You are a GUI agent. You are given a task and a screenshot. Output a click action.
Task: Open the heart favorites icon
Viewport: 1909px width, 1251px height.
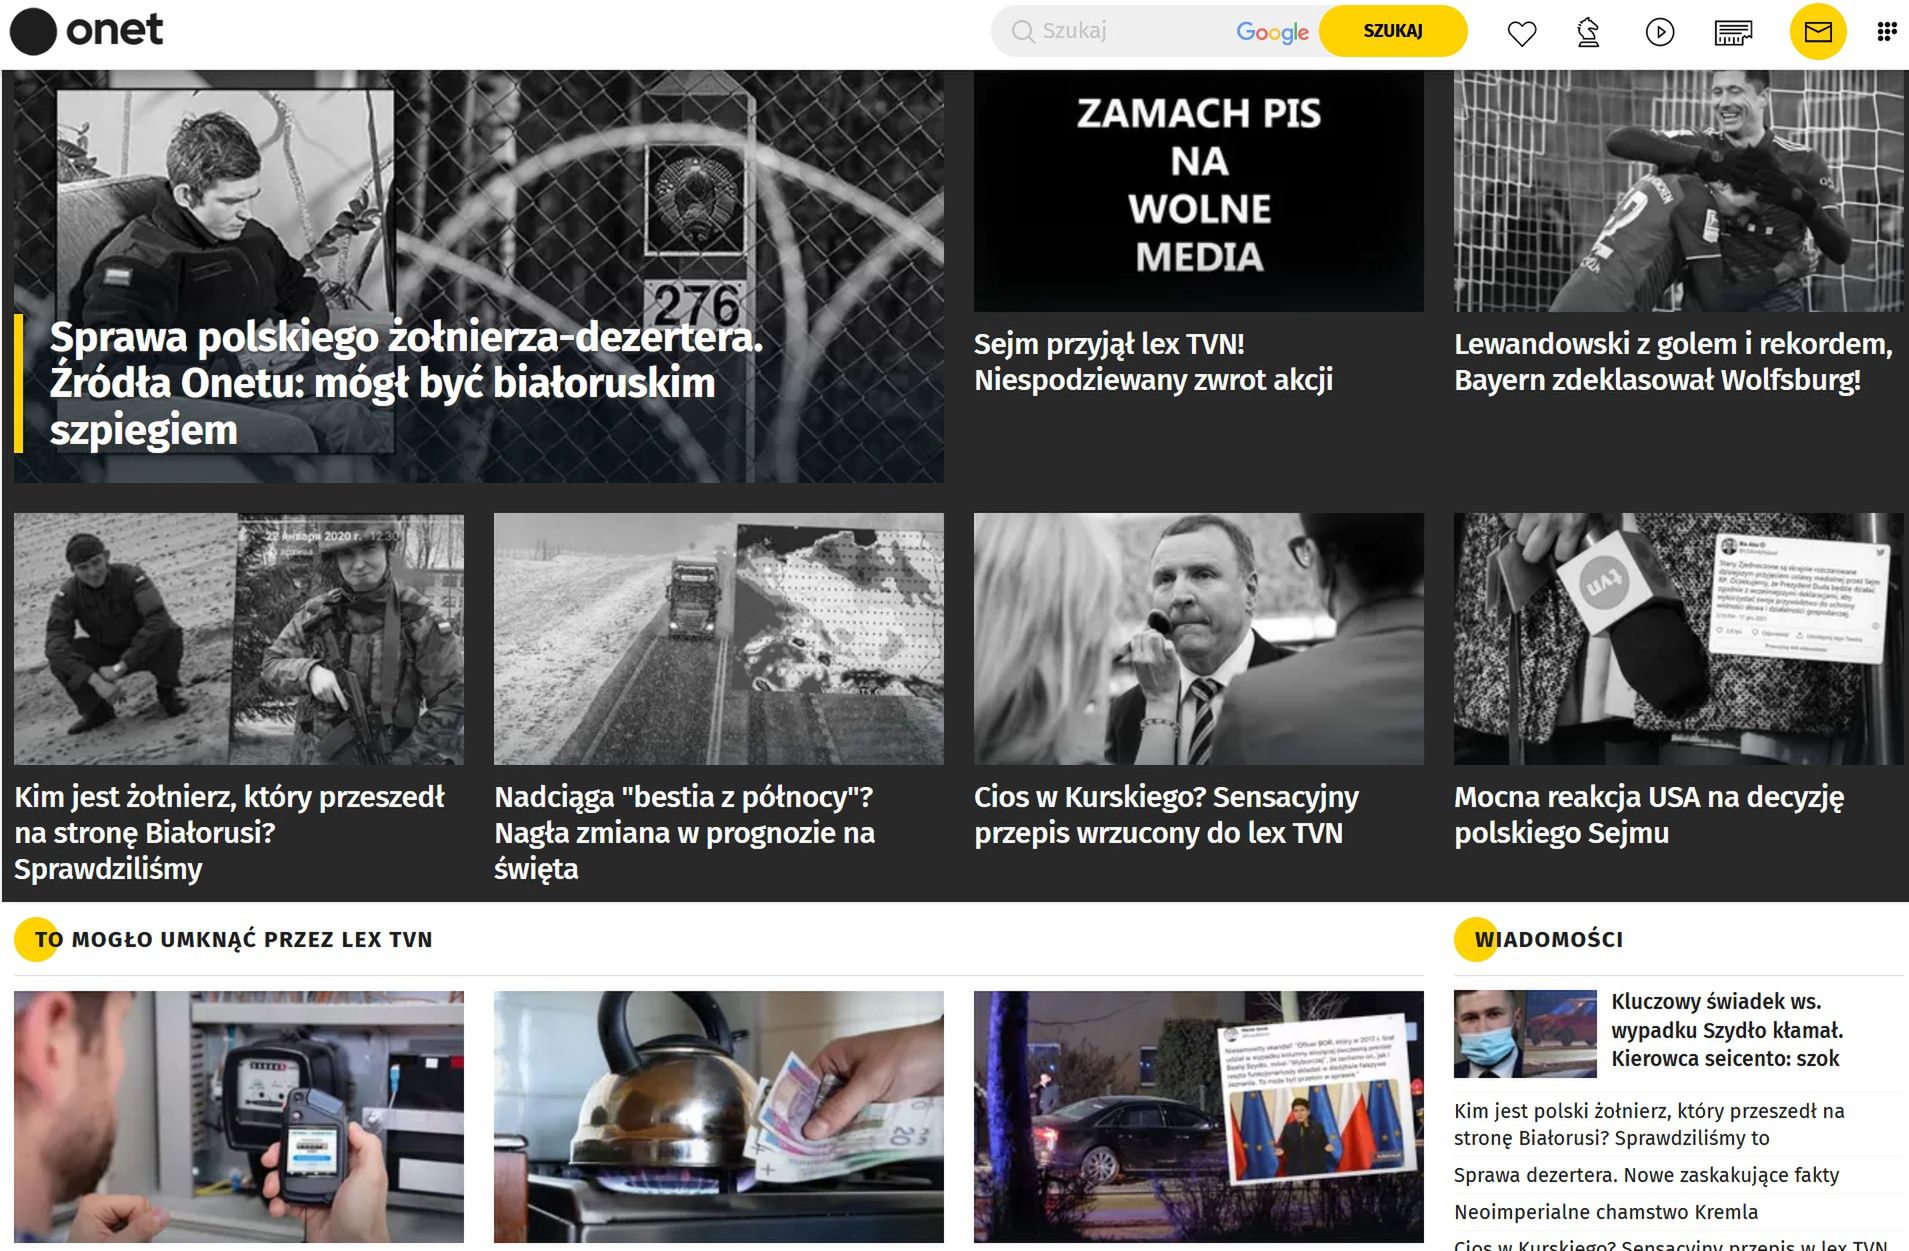point(1521,33)
